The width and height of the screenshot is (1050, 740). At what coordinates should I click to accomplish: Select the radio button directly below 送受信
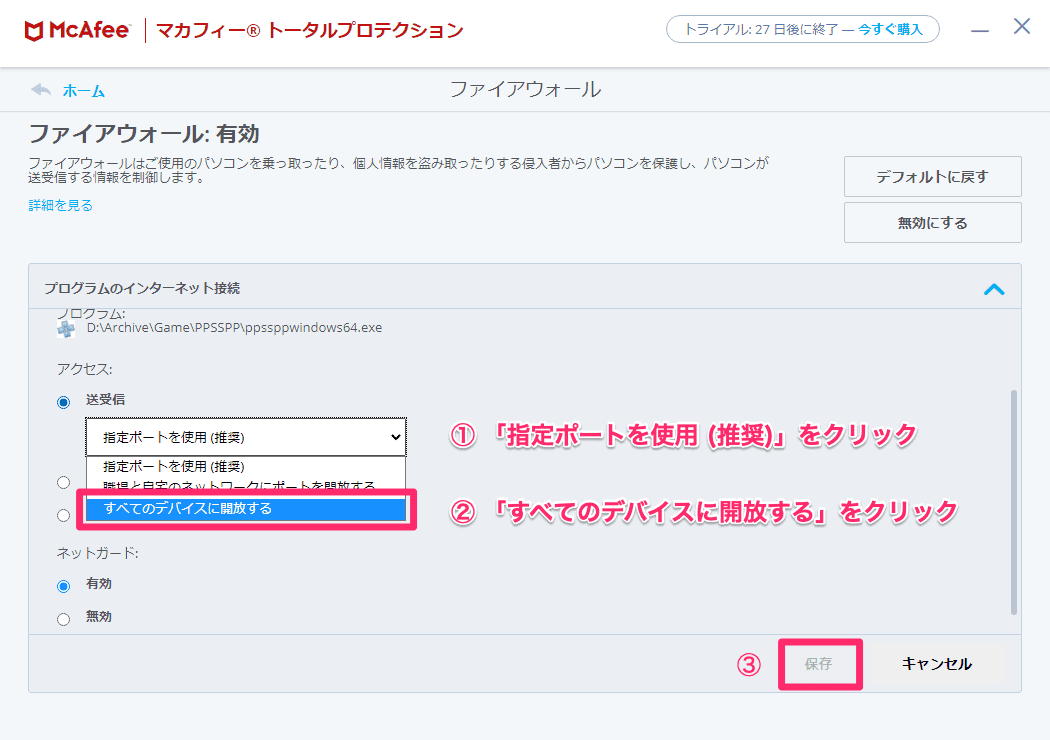click(x=64, y=482)
